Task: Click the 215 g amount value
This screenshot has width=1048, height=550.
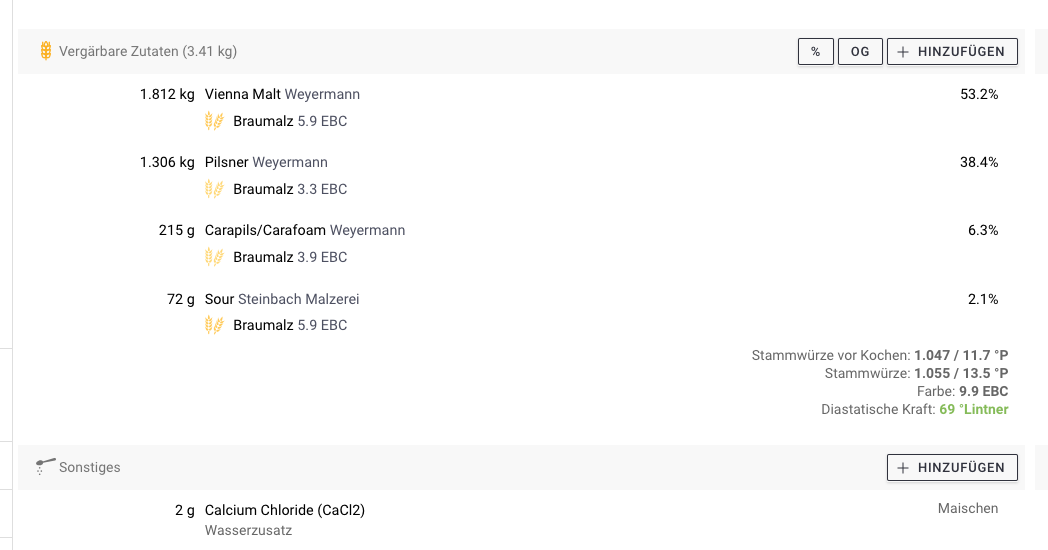Action: pyautogui.click(x=176, y=230)
